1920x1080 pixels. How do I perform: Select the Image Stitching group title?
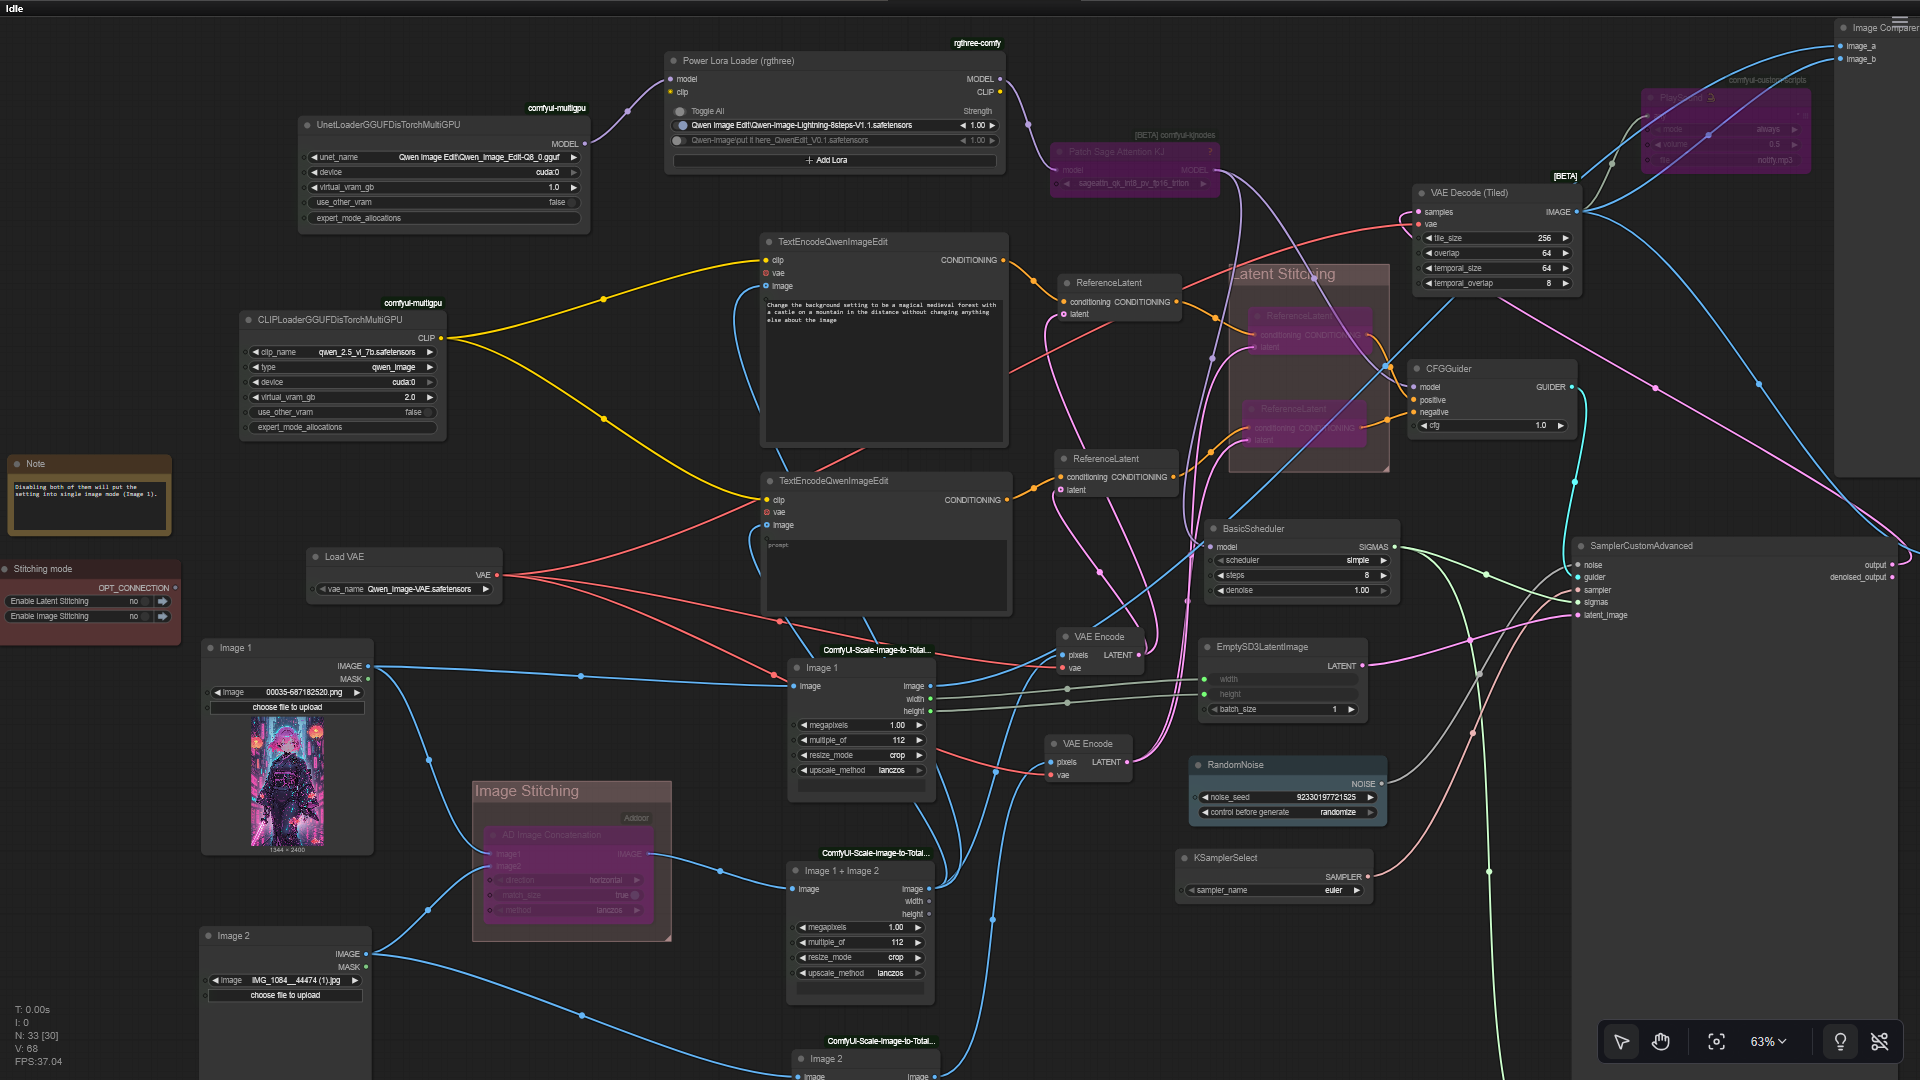(x=526, y=791)
